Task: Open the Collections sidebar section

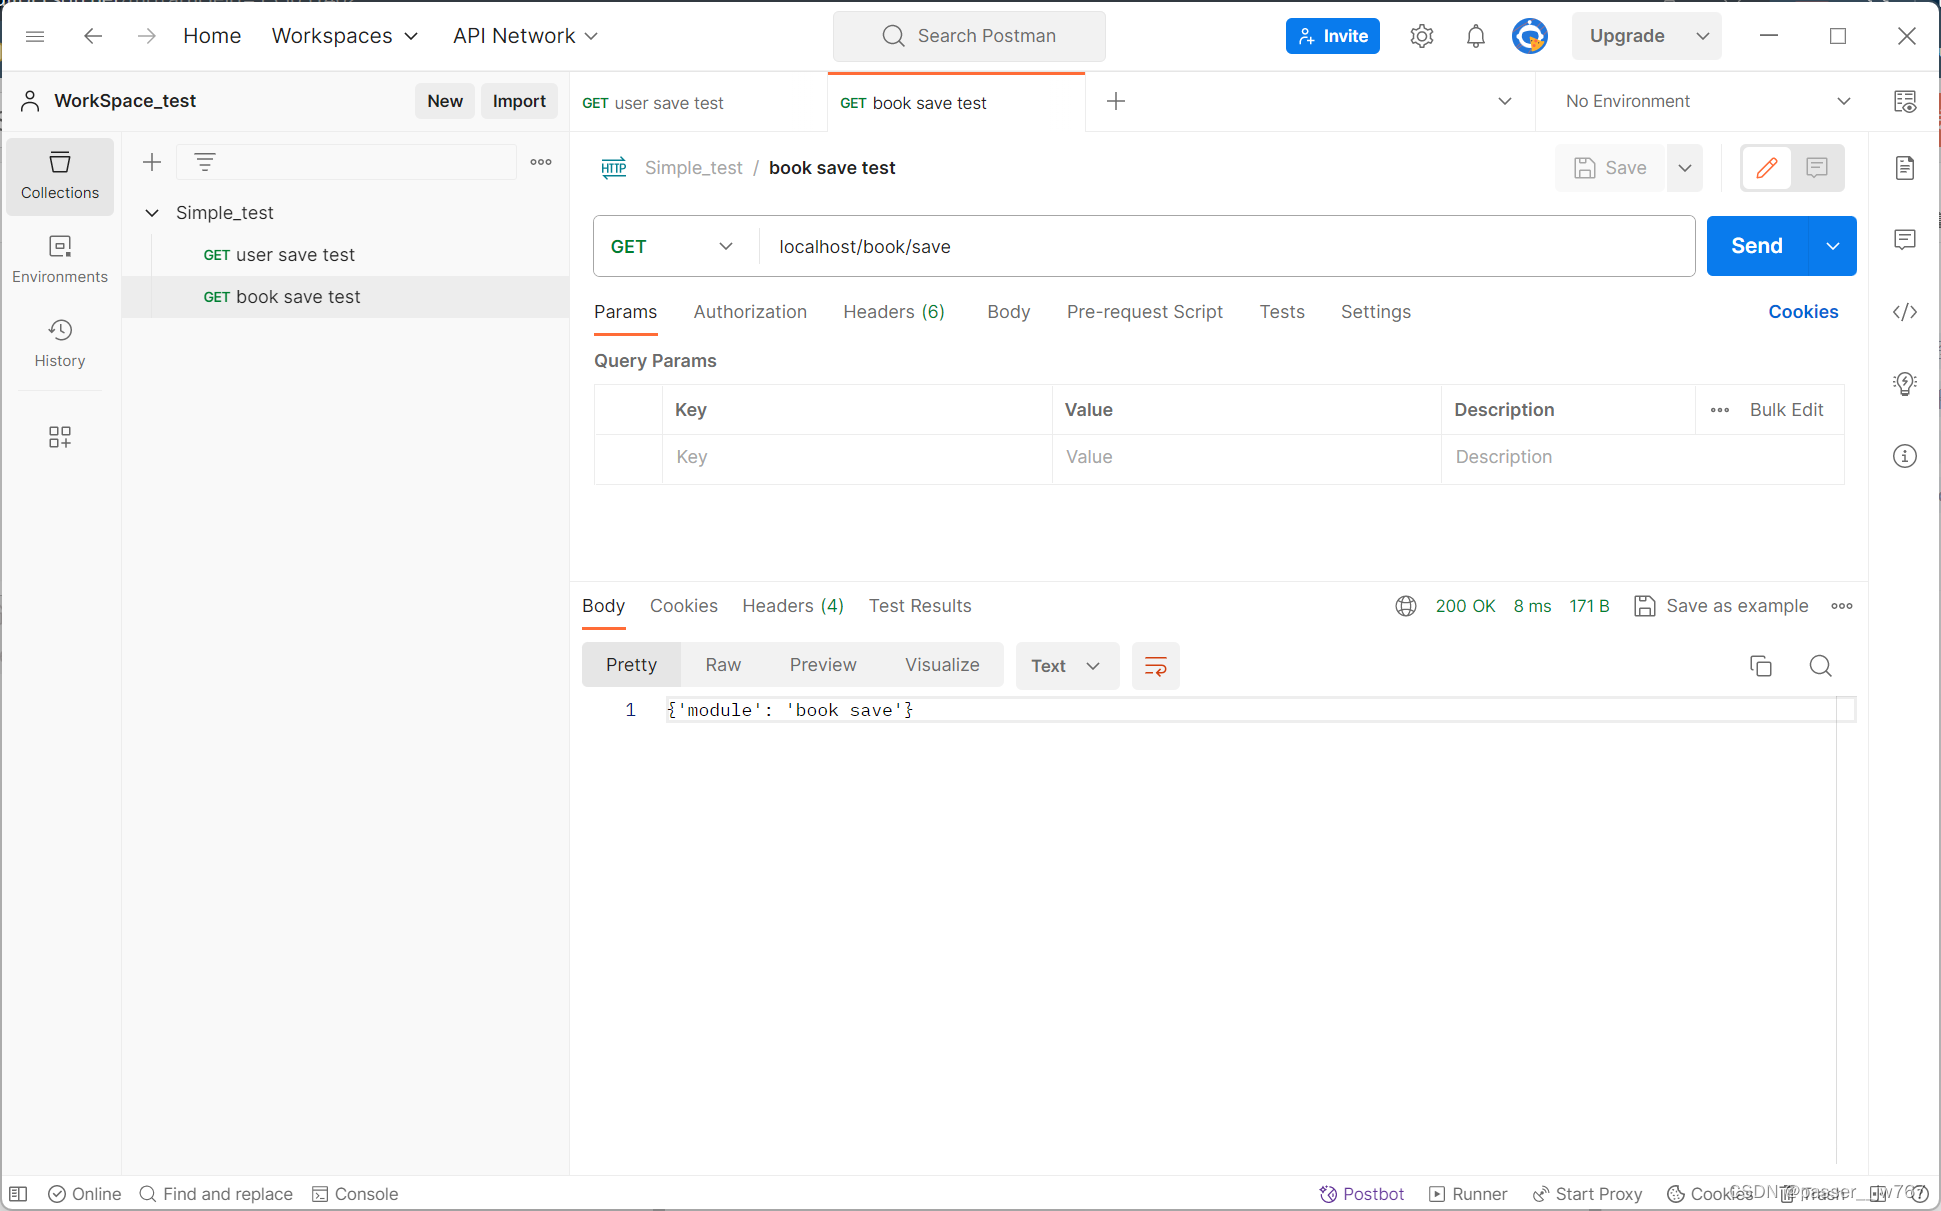Action: (60, 176)
